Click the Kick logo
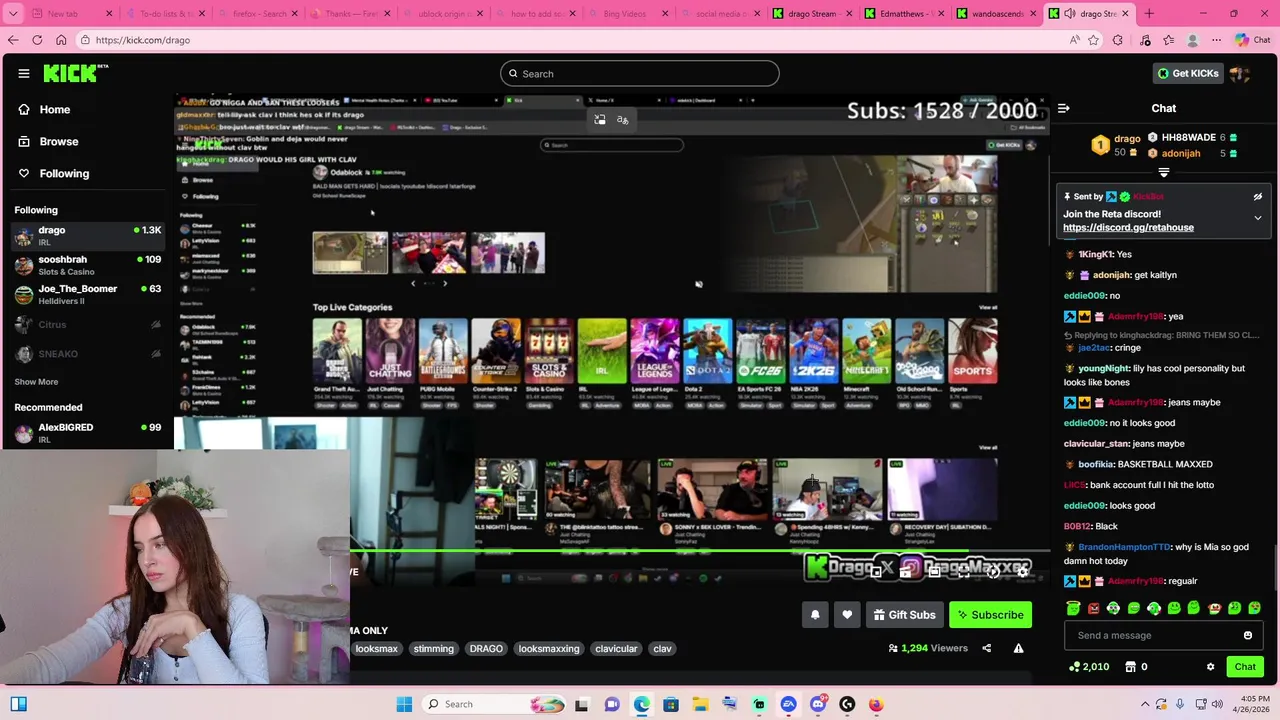The image size is (1280, 720). [75, 73]
